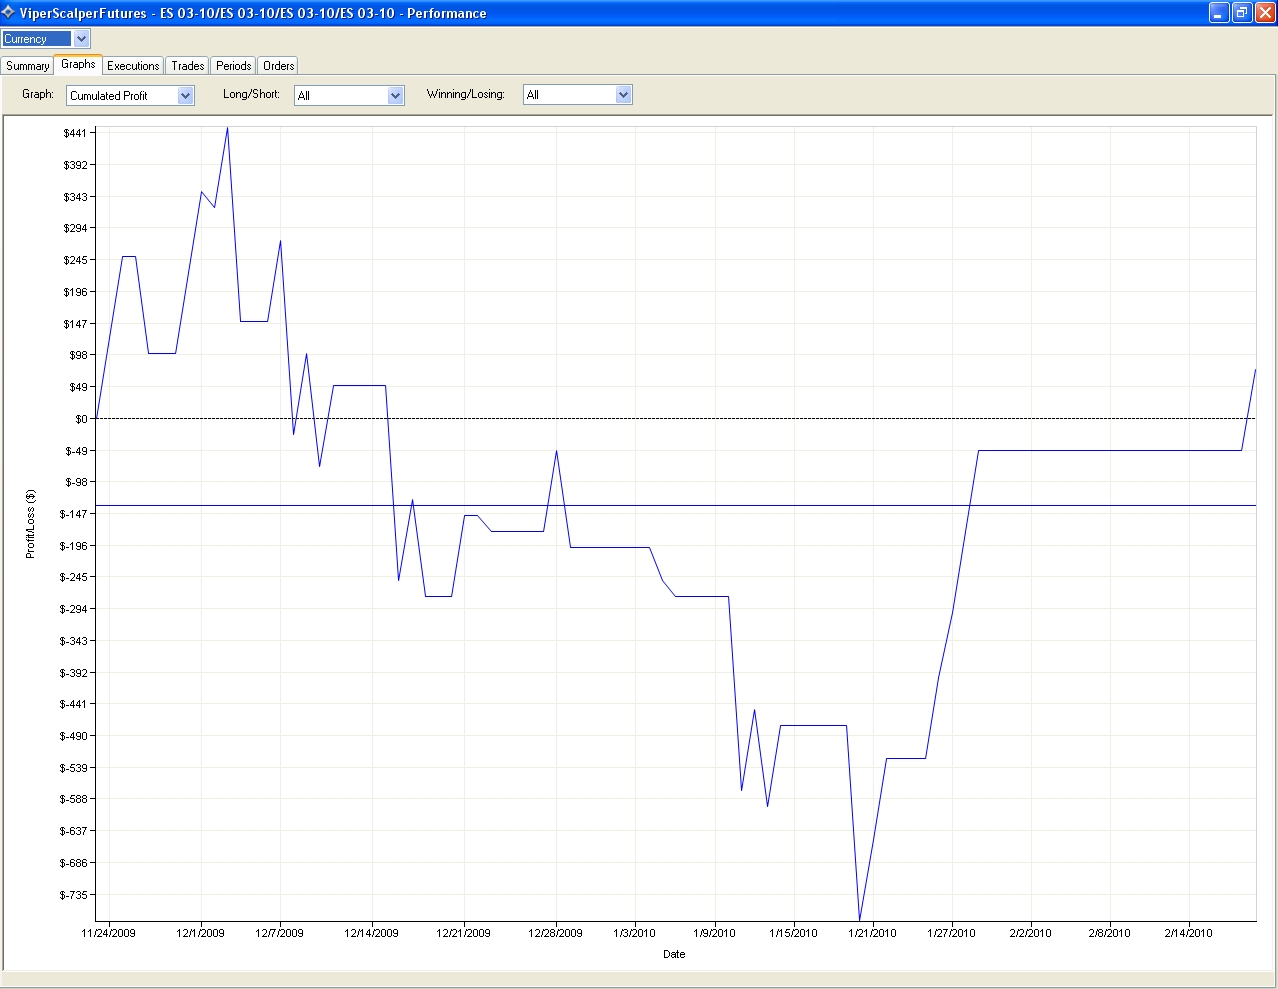Click the 12/1/2009 date label

click(200, 933)
